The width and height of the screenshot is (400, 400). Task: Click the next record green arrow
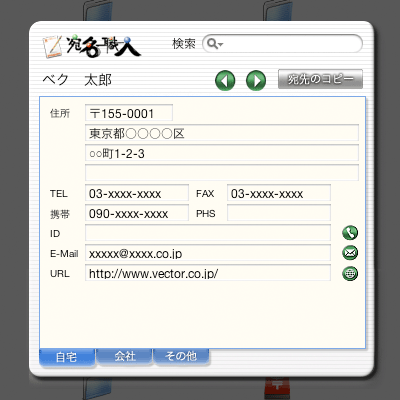[x=256, y=81]
